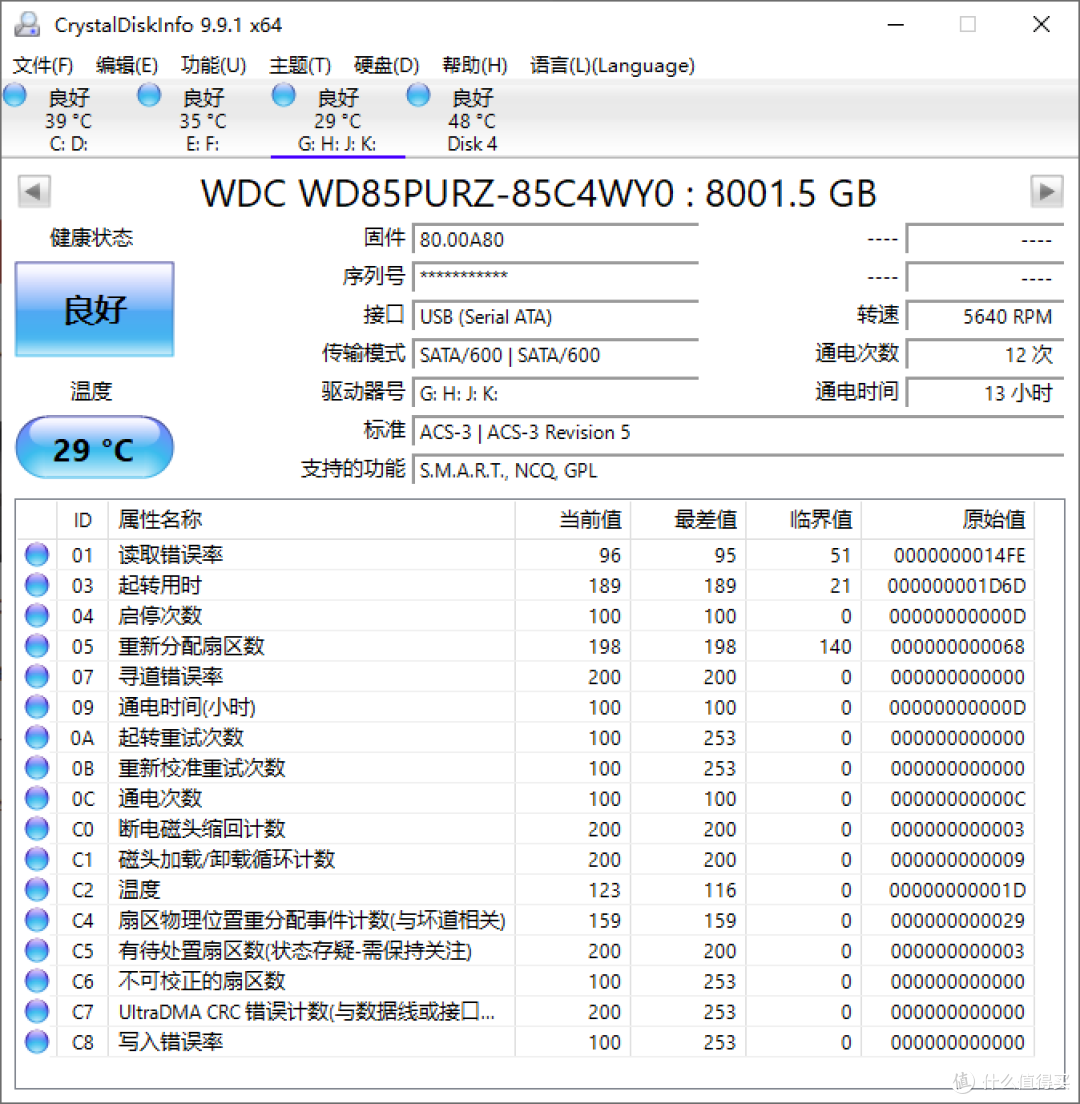Click status orb for attribute C0 断电磁头缩回计数

point(37,829)
